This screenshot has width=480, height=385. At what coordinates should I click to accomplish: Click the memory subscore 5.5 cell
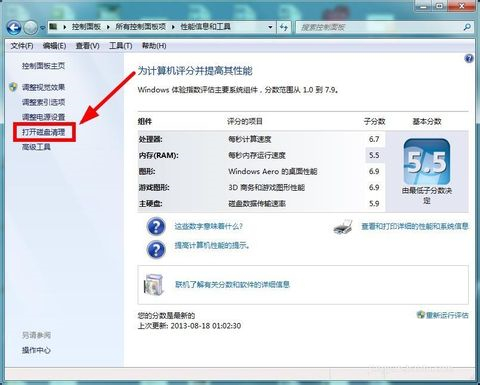coord(375,155)
